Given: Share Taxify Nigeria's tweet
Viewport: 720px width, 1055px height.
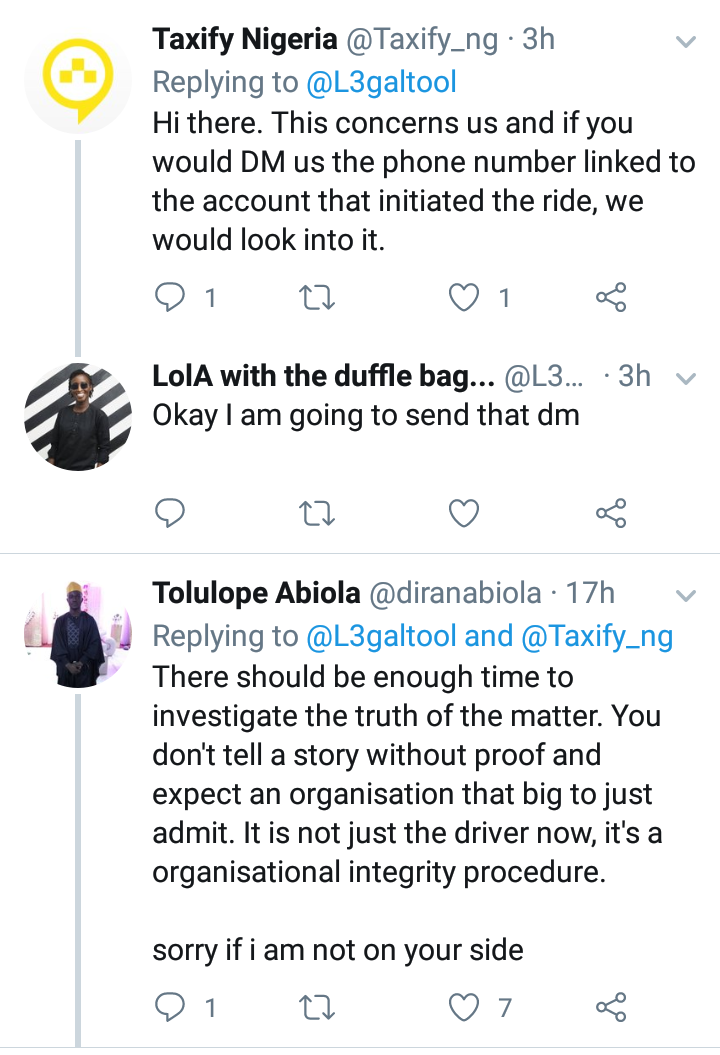Looking at the screenshot, I should pyautogui.click(x=610, y=297).
